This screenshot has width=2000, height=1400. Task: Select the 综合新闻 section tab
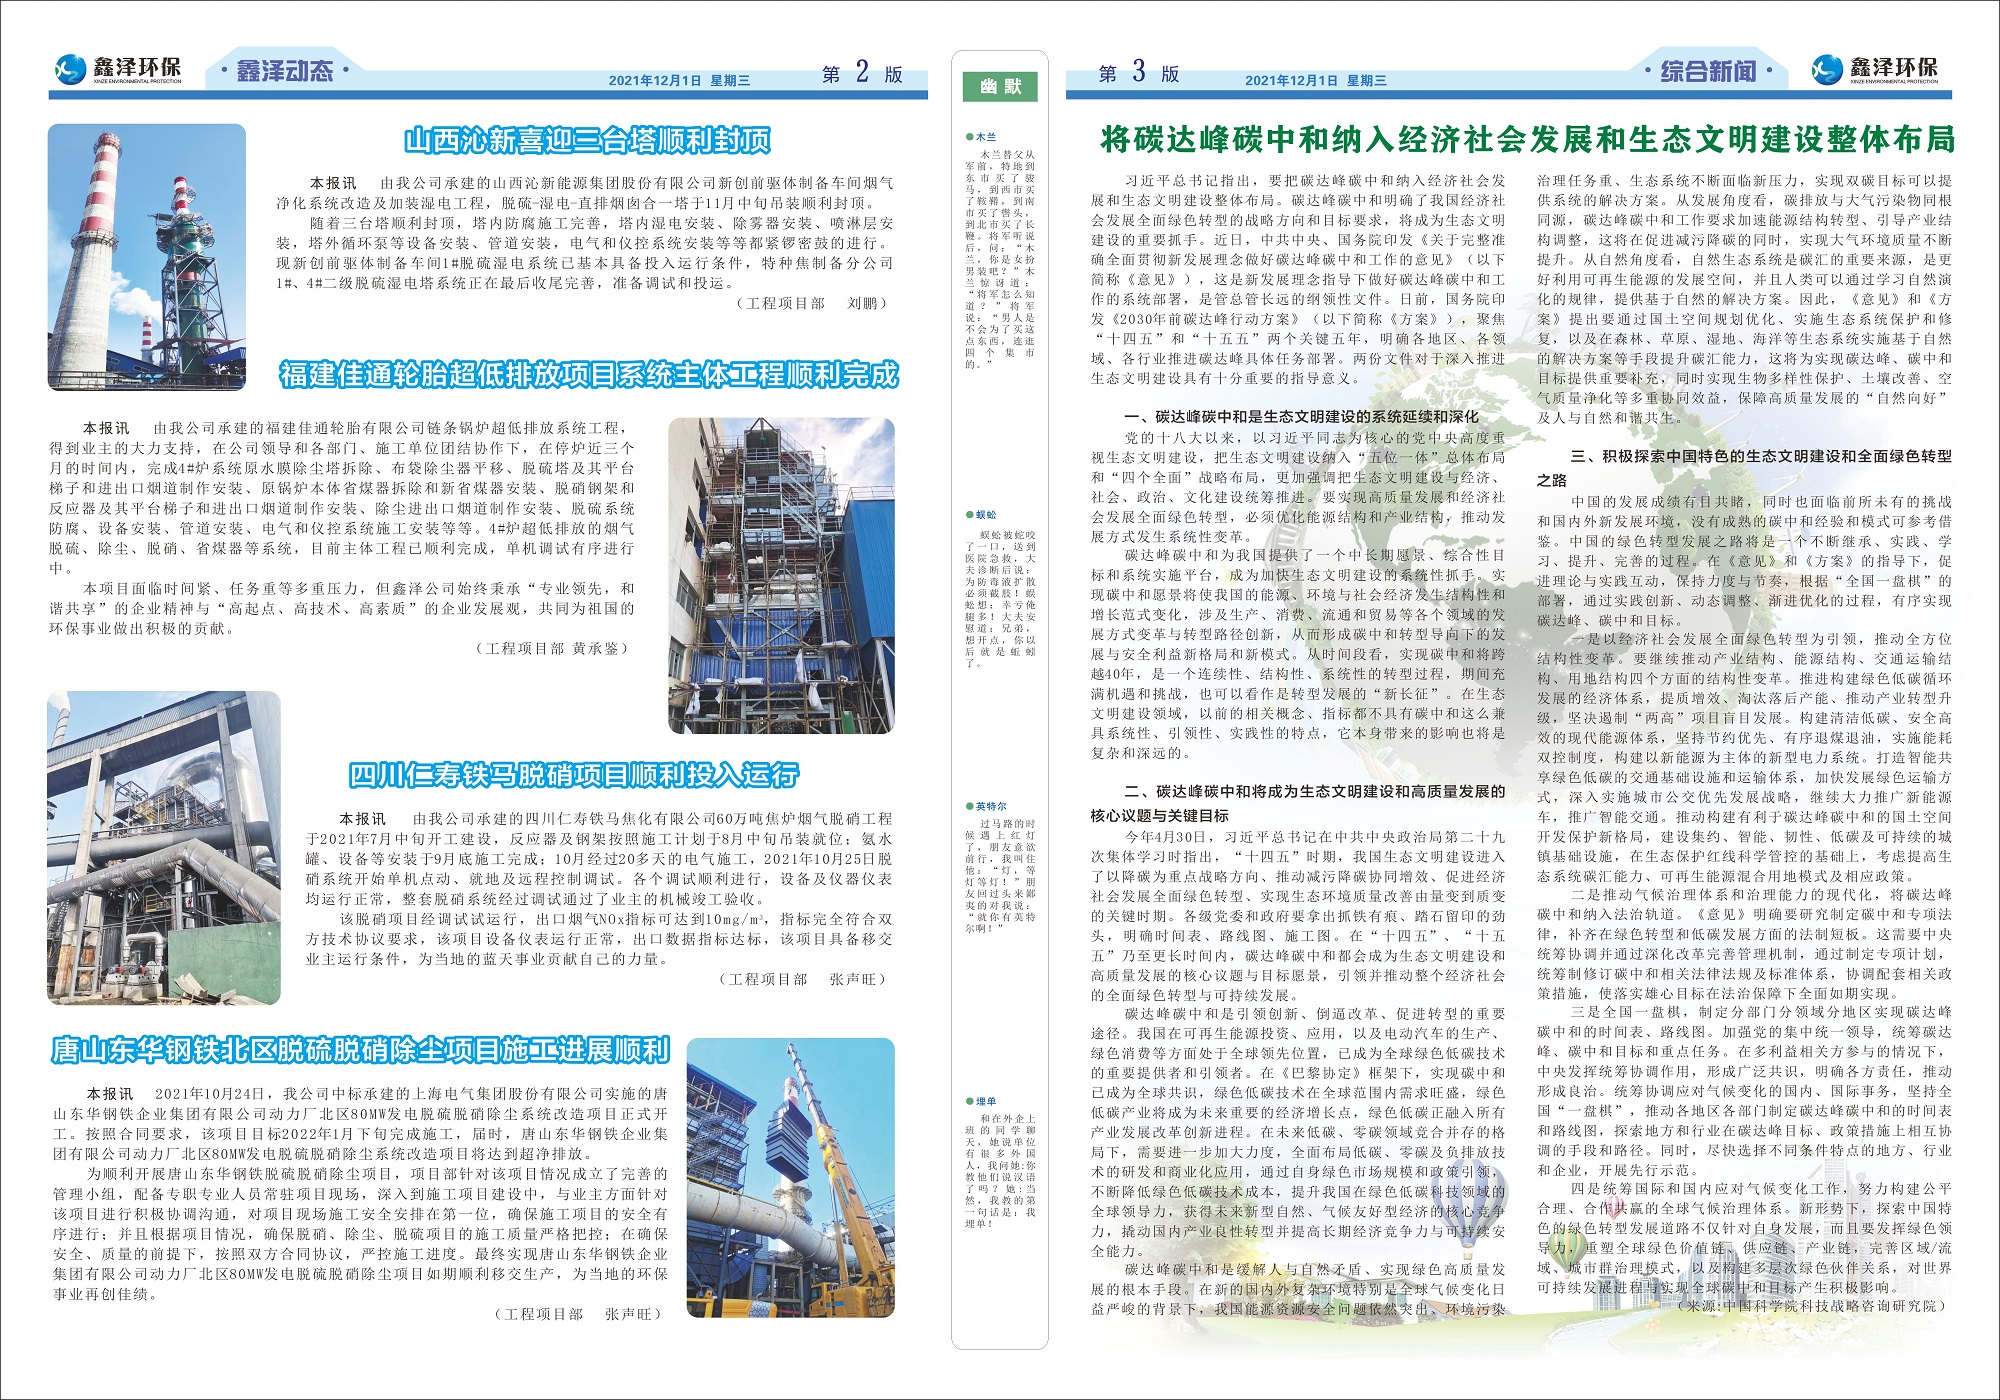(x=1707, y=71)
